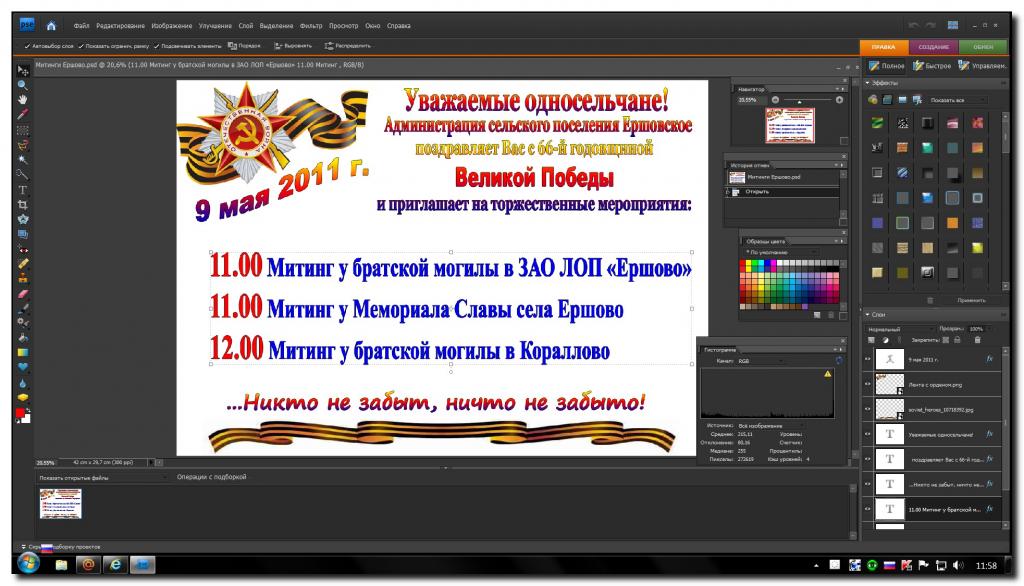1024x586 pixels.
Task: Click the Home icon next to PSE logo
Action: pyautogui.click(x=50, y=24)
